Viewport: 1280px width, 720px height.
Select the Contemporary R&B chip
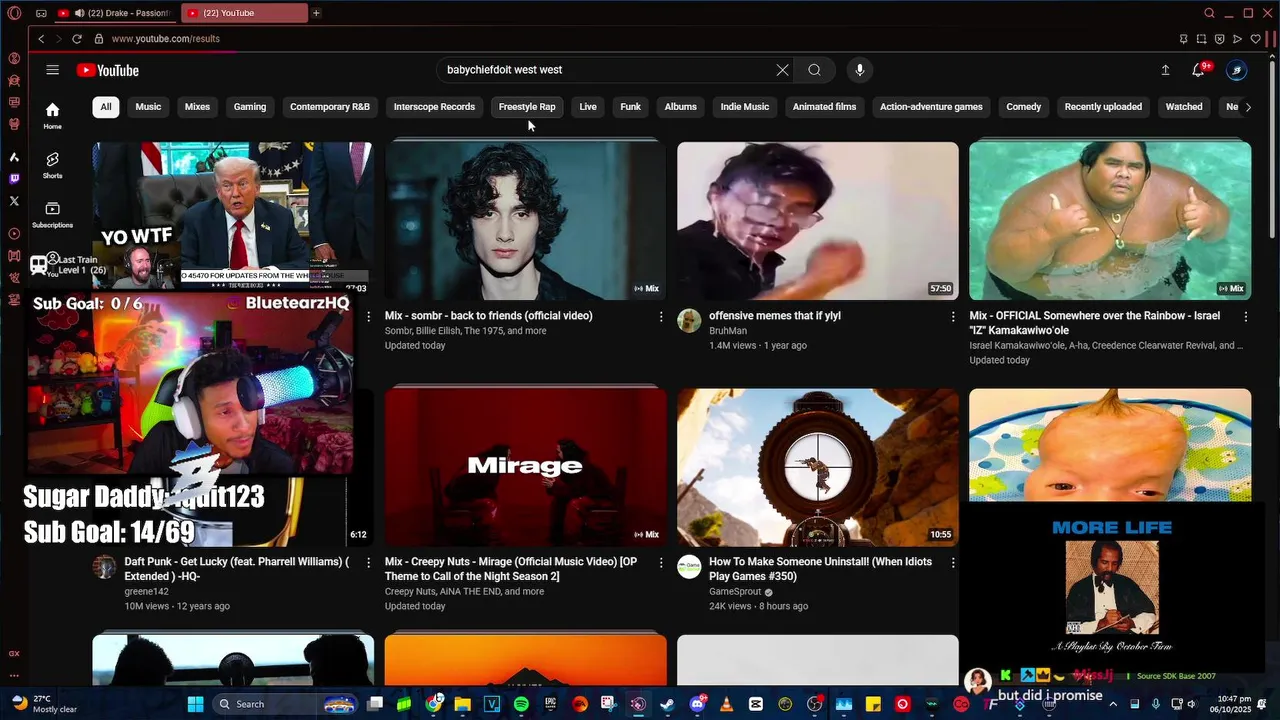pos(330,107)
